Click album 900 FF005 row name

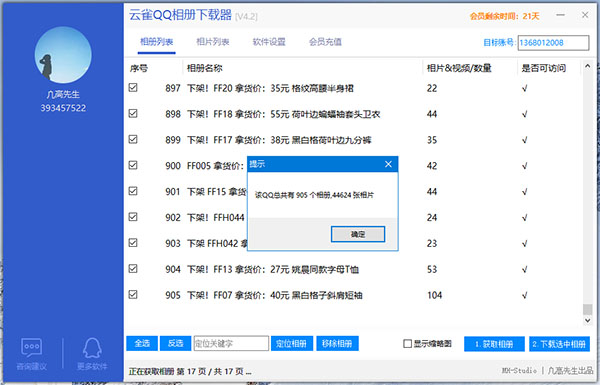coord(215,166)
